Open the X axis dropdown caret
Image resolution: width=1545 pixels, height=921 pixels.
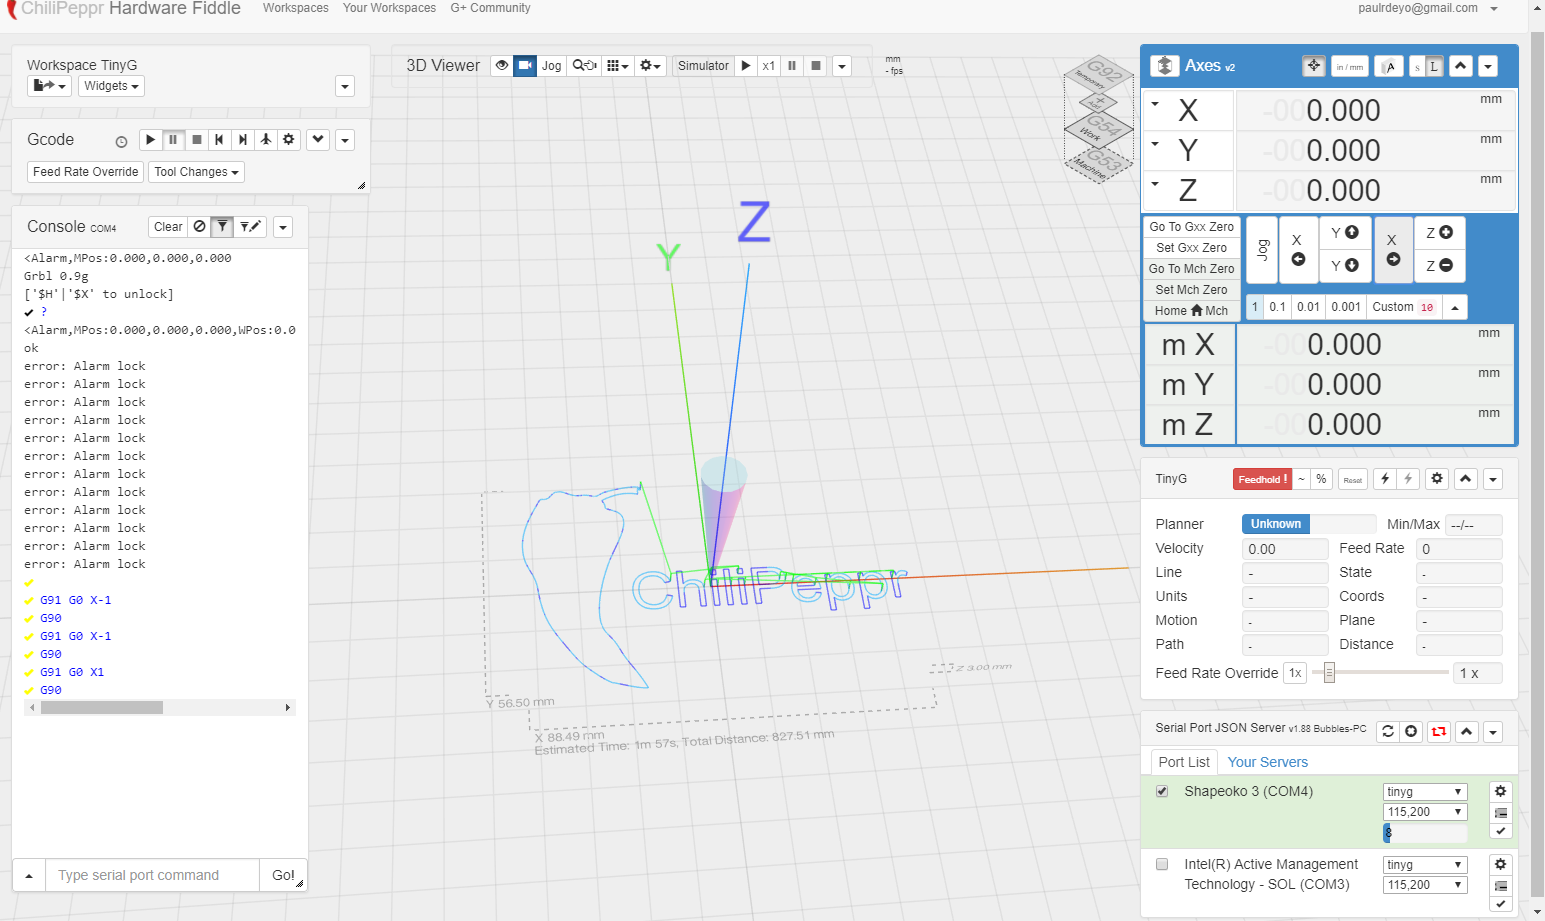[x=1156, y=104]
